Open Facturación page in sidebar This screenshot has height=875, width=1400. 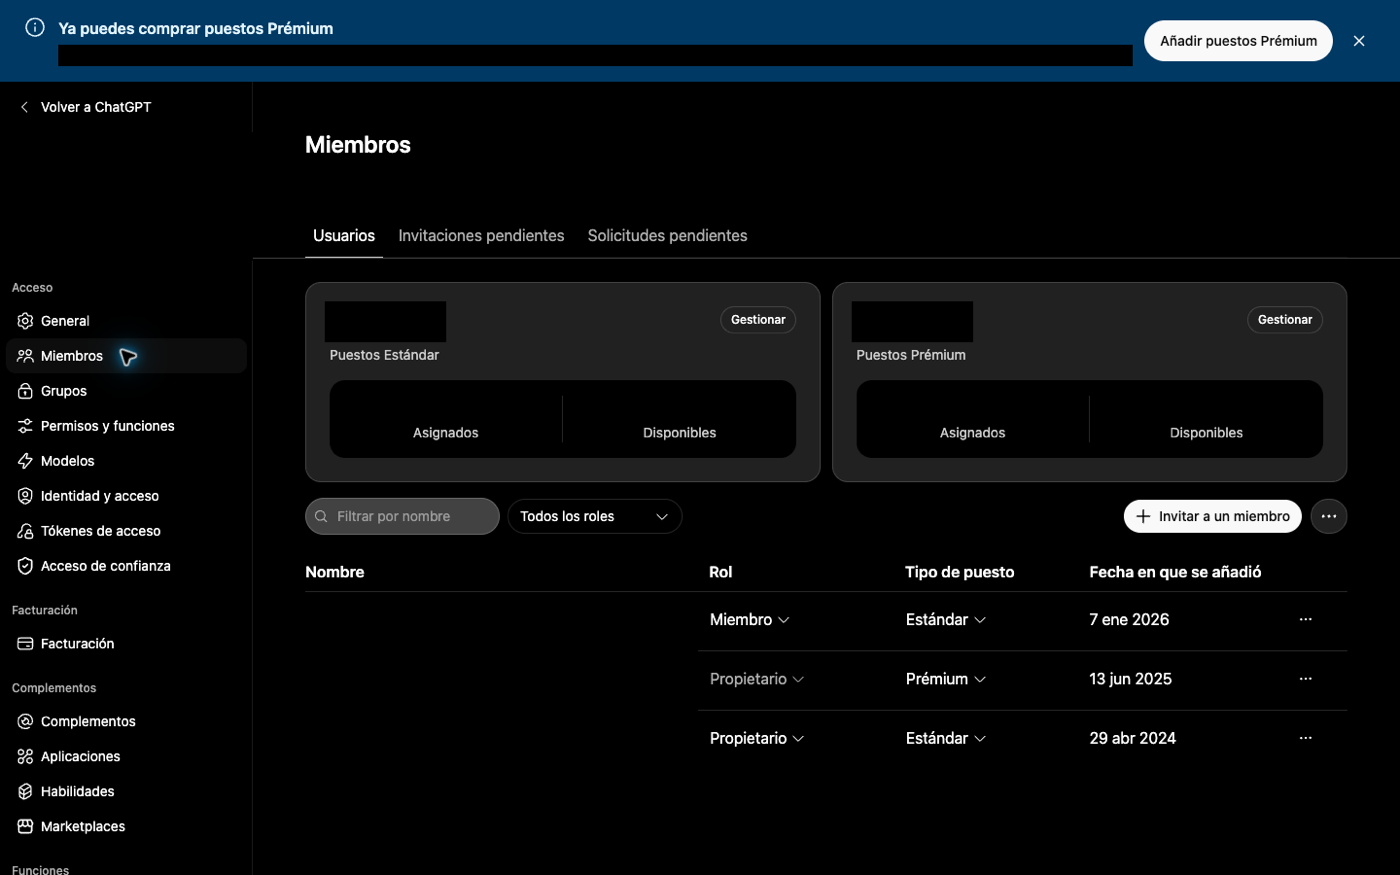(x=126, y=644)
